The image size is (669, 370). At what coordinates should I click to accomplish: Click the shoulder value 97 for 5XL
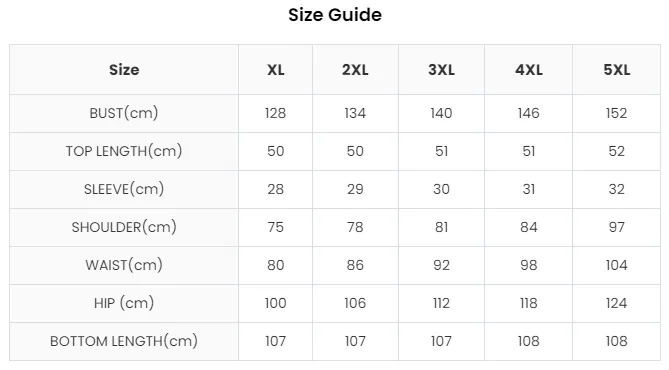tap(617, 227)
